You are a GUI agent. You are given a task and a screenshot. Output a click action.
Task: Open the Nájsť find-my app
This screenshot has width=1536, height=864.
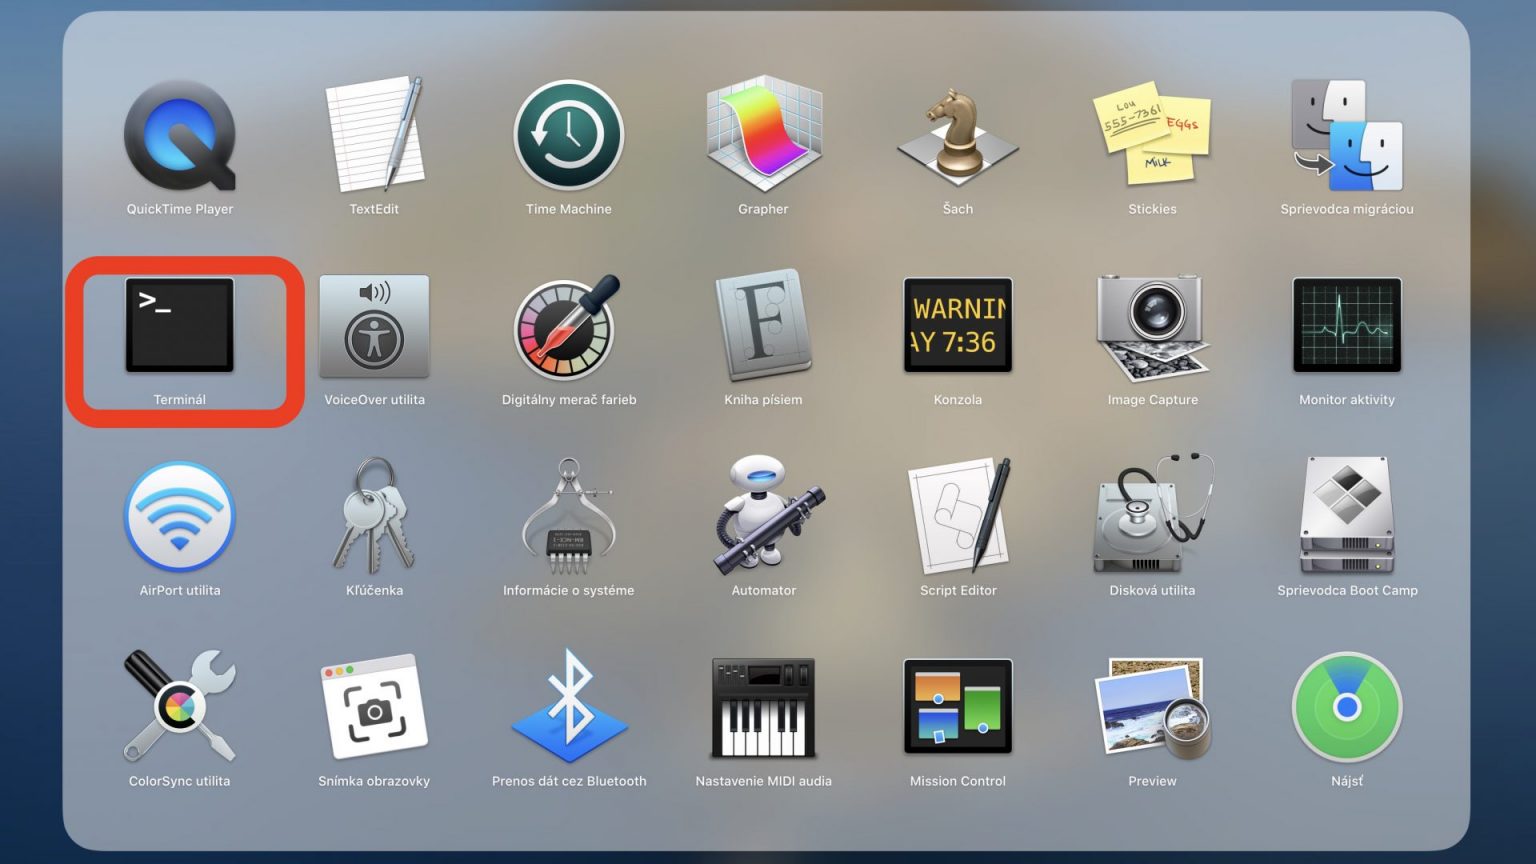click(1347, 708)
